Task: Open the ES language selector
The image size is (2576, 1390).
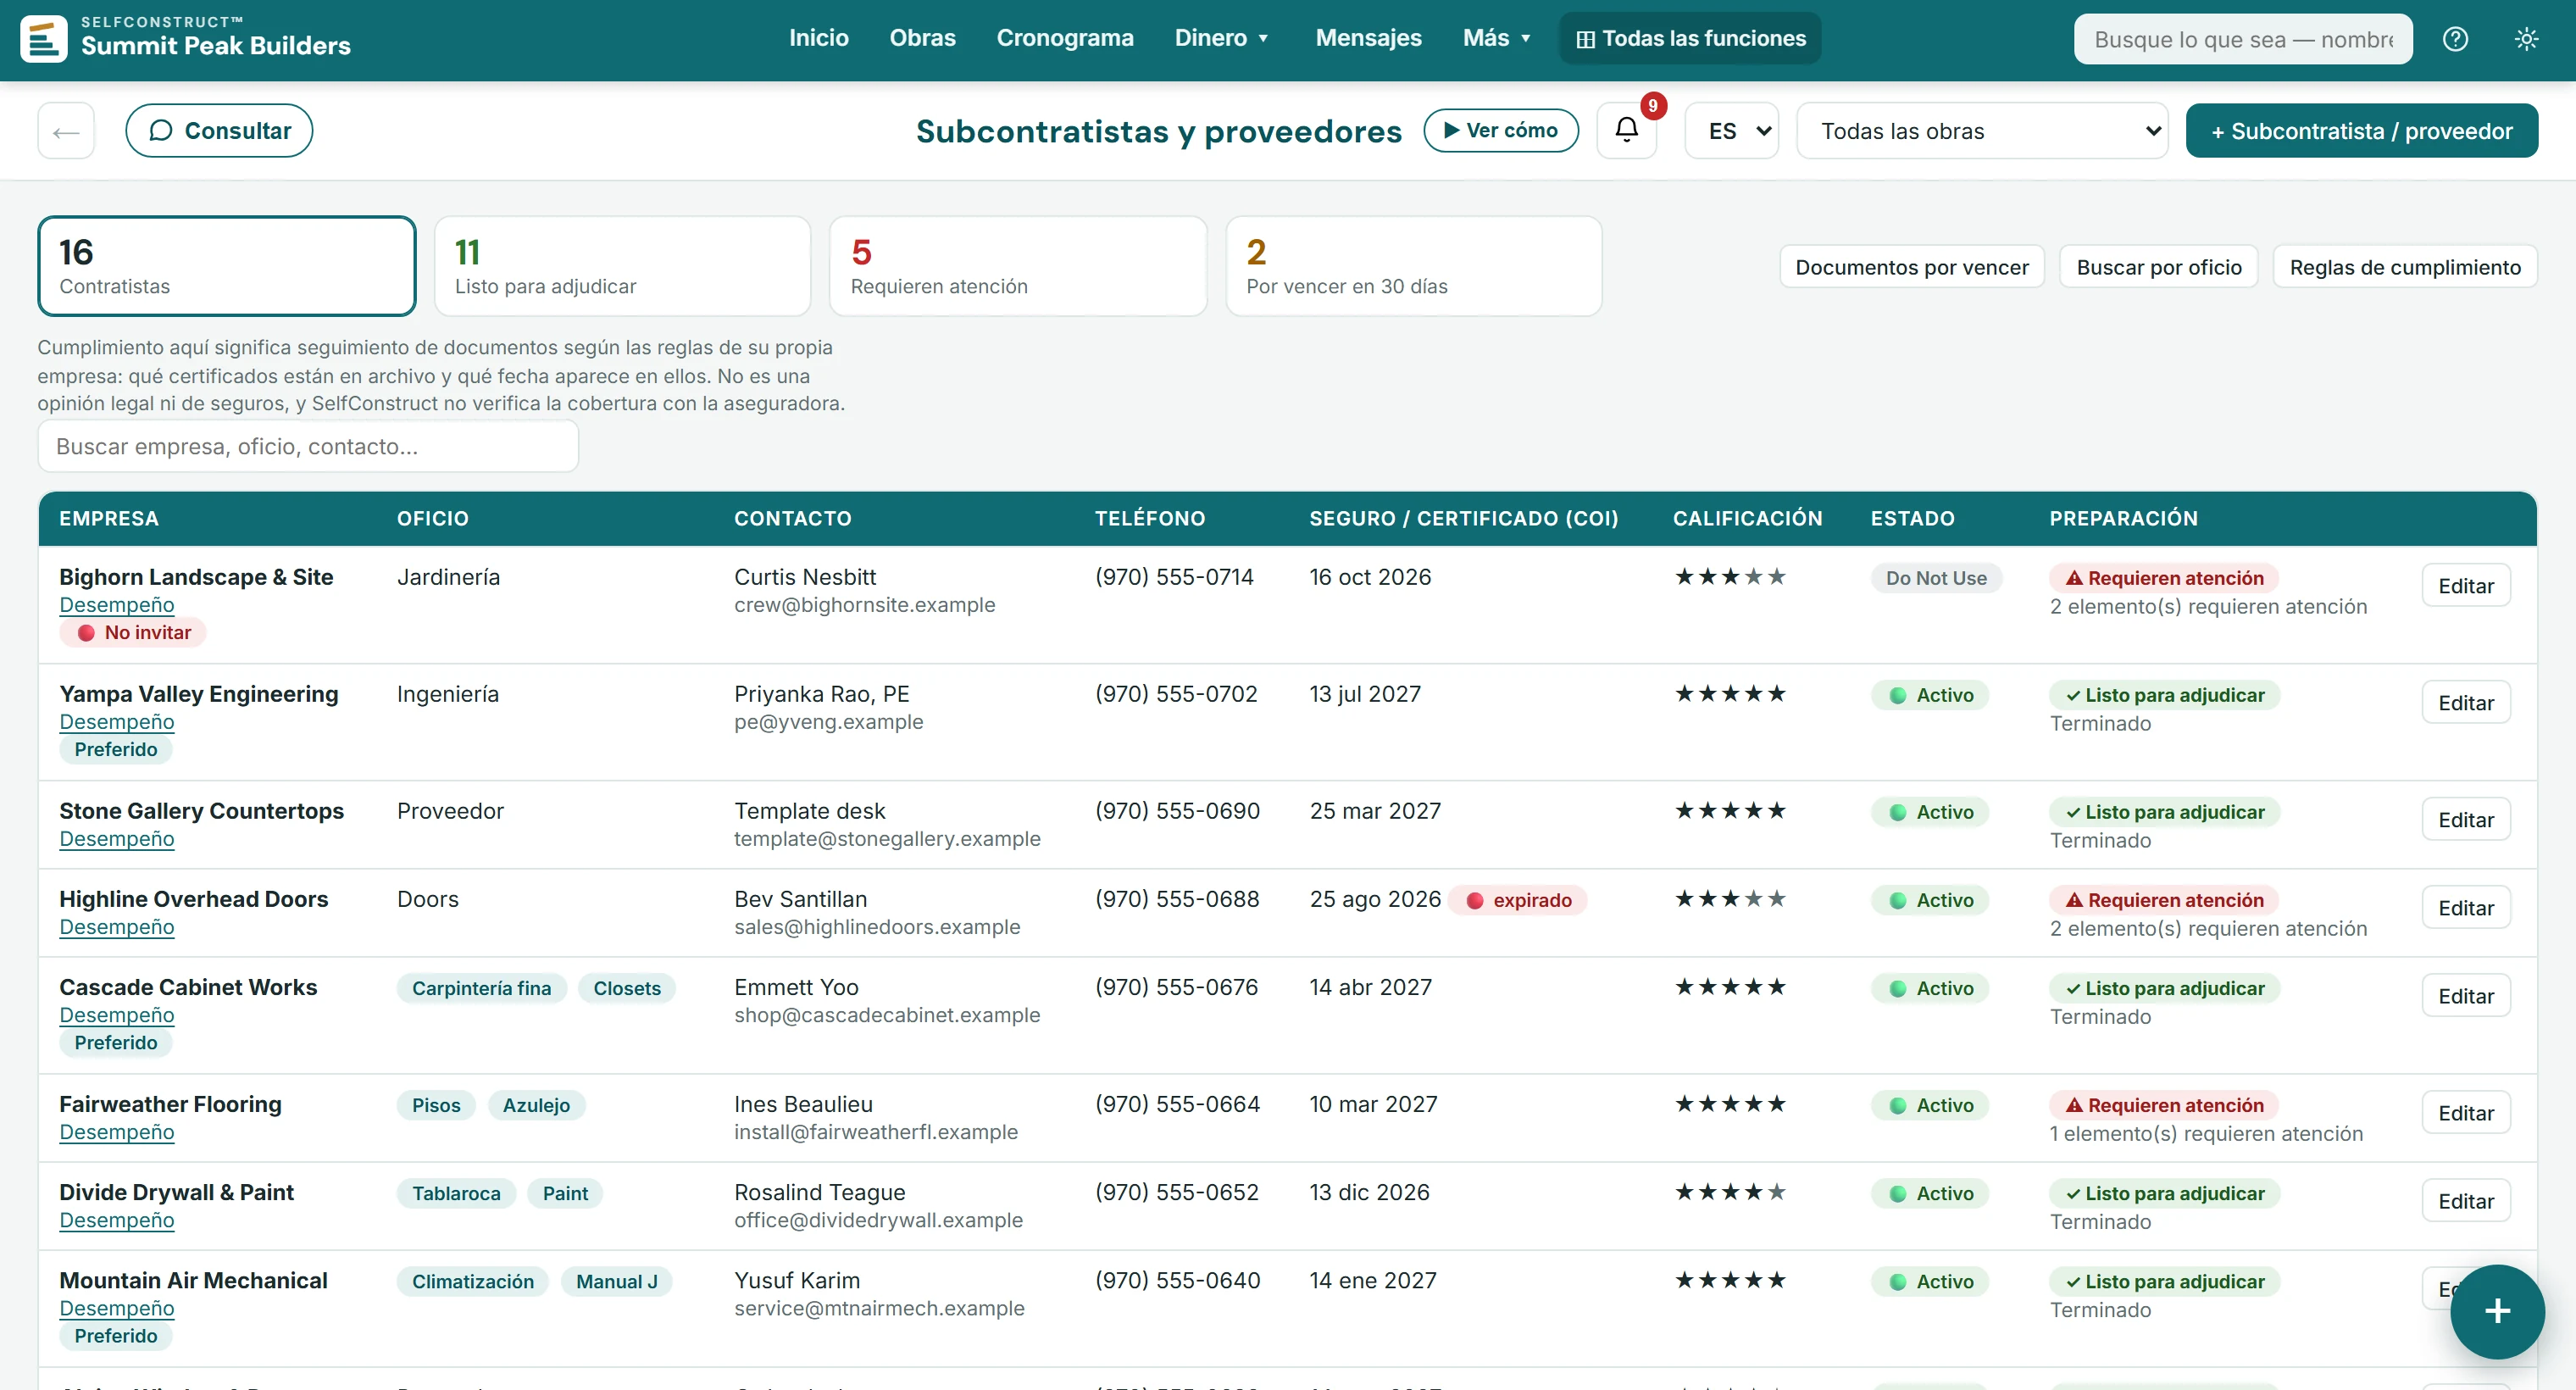Action: [1732, 130]
